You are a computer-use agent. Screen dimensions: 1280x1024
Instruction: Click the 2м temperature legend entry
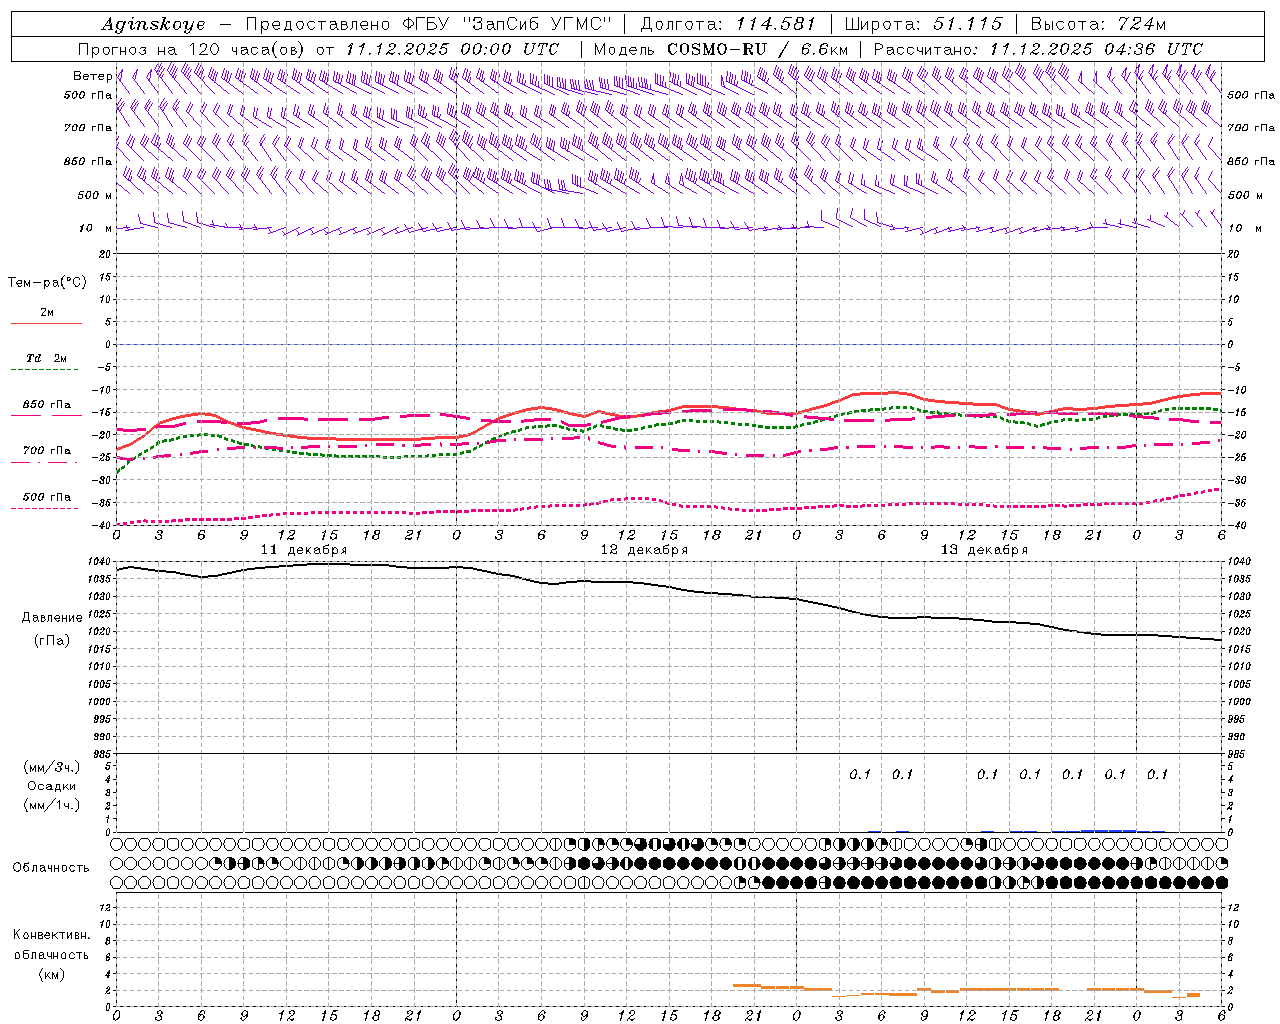[x=47, y=312]
